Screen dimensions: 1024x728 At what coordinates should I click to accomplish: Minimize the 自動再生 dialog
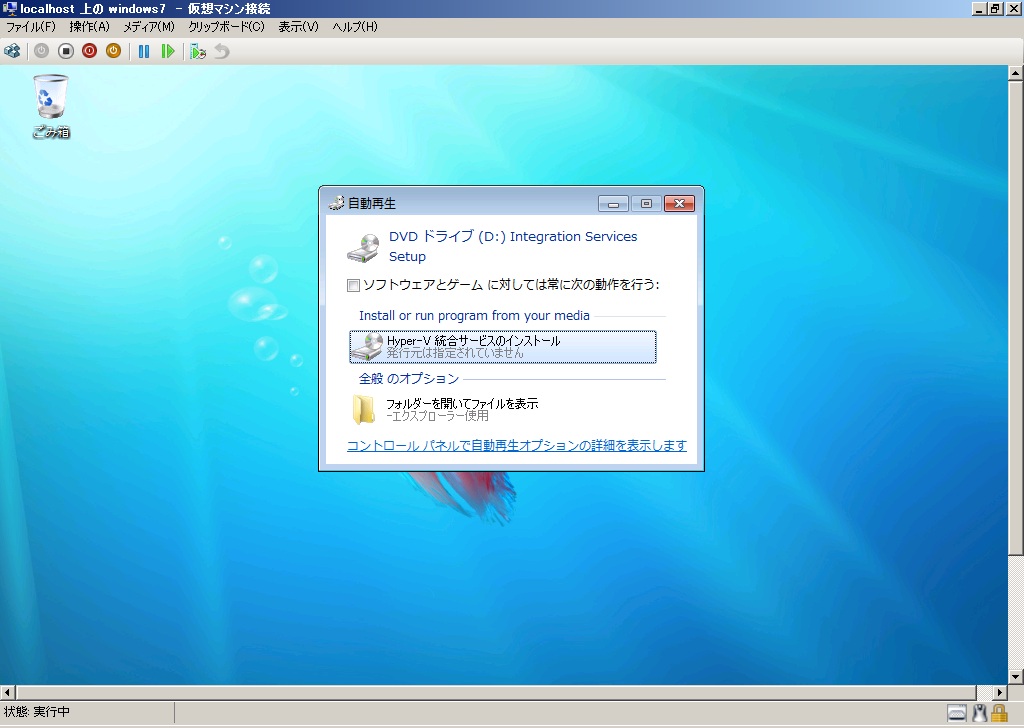tap(613, 204)
